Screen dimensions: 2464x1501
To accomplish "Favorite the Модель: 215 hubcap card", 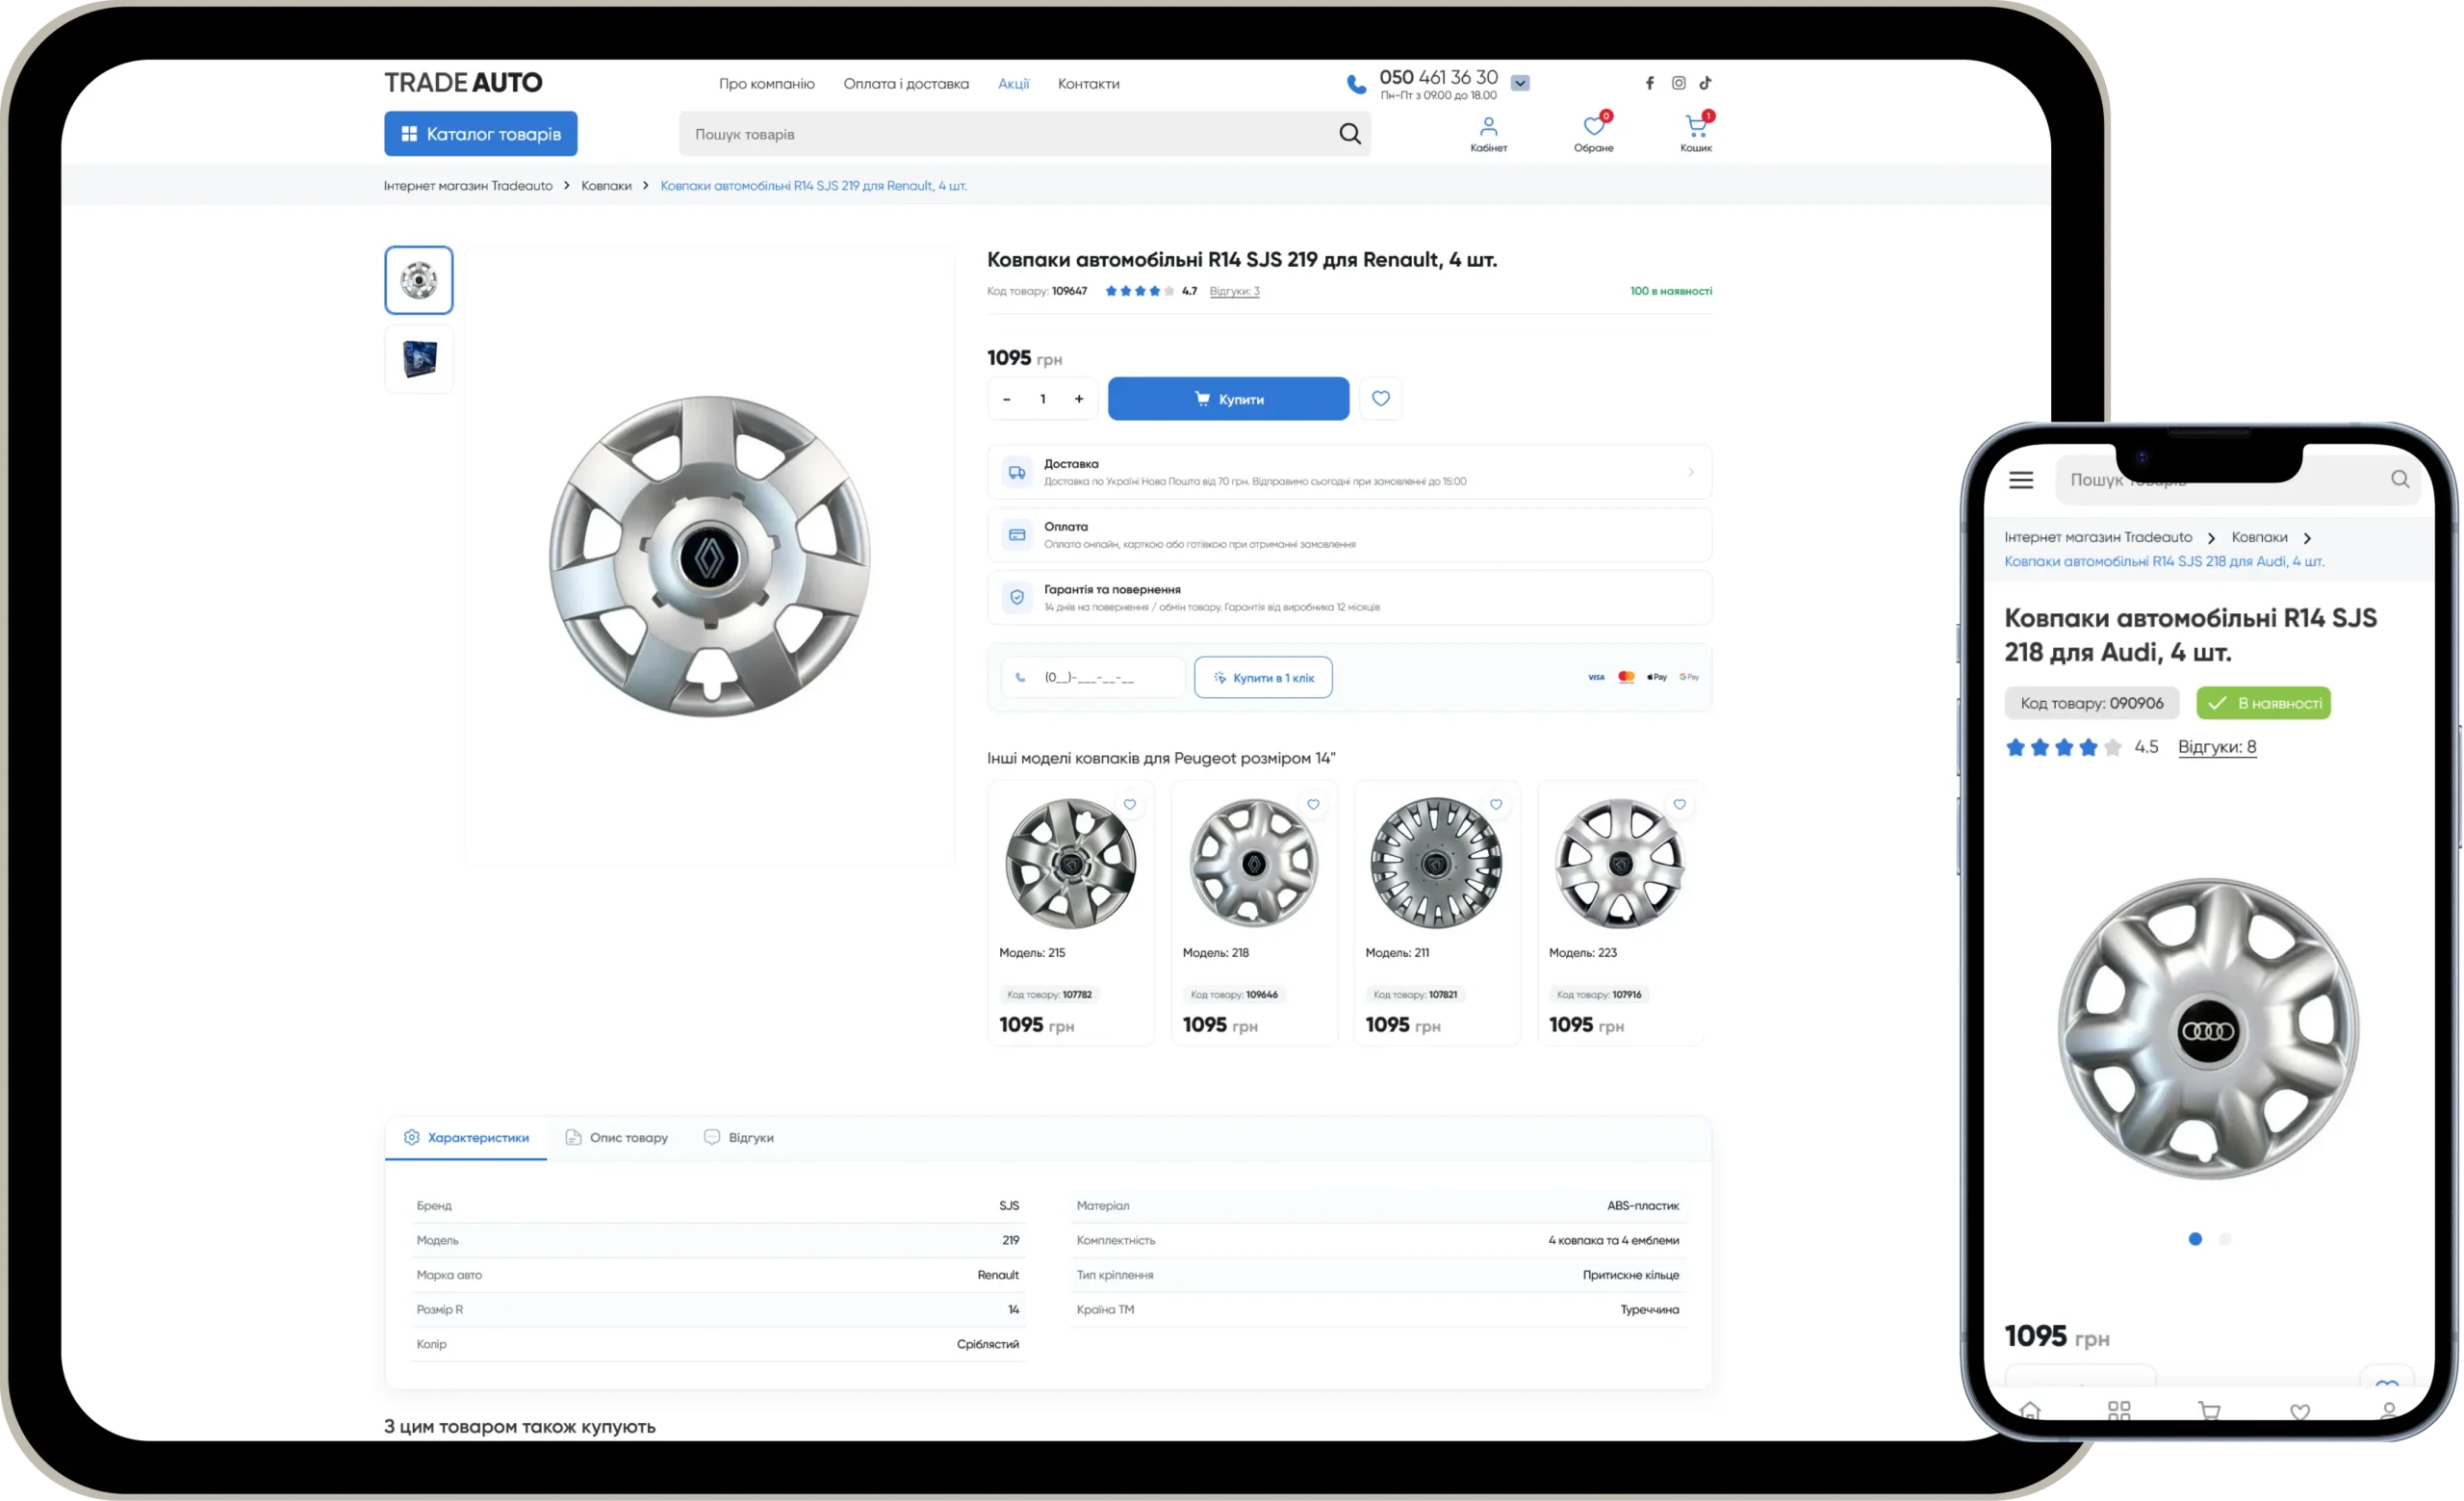I will click(1130, 804).
